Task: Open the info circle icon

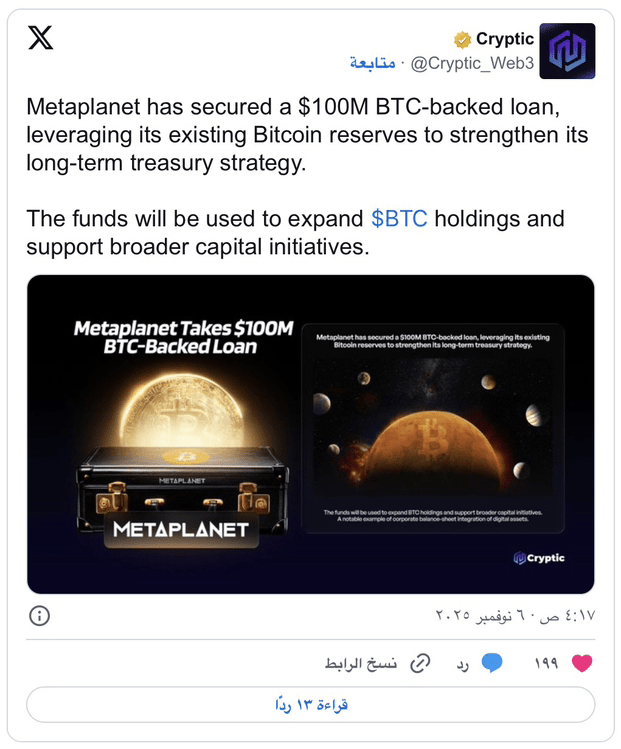Action: pos(39,616)
